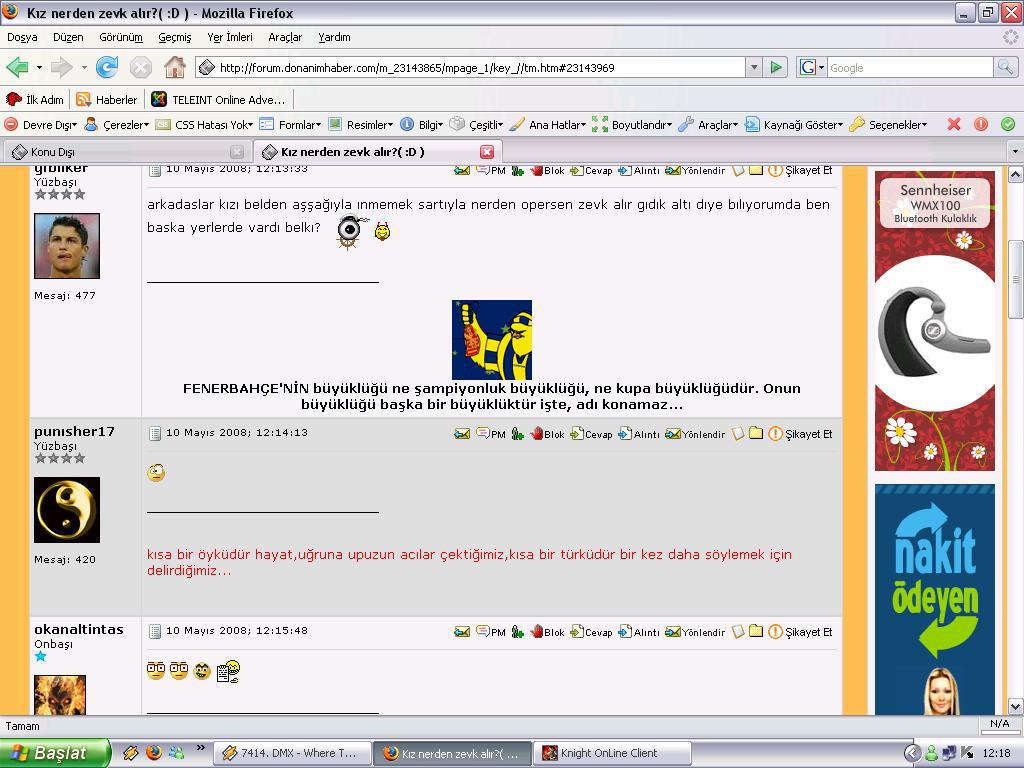
Task: Click Şikayet Et warning icon in okanaltintas post
Action: tap(775, 632)
